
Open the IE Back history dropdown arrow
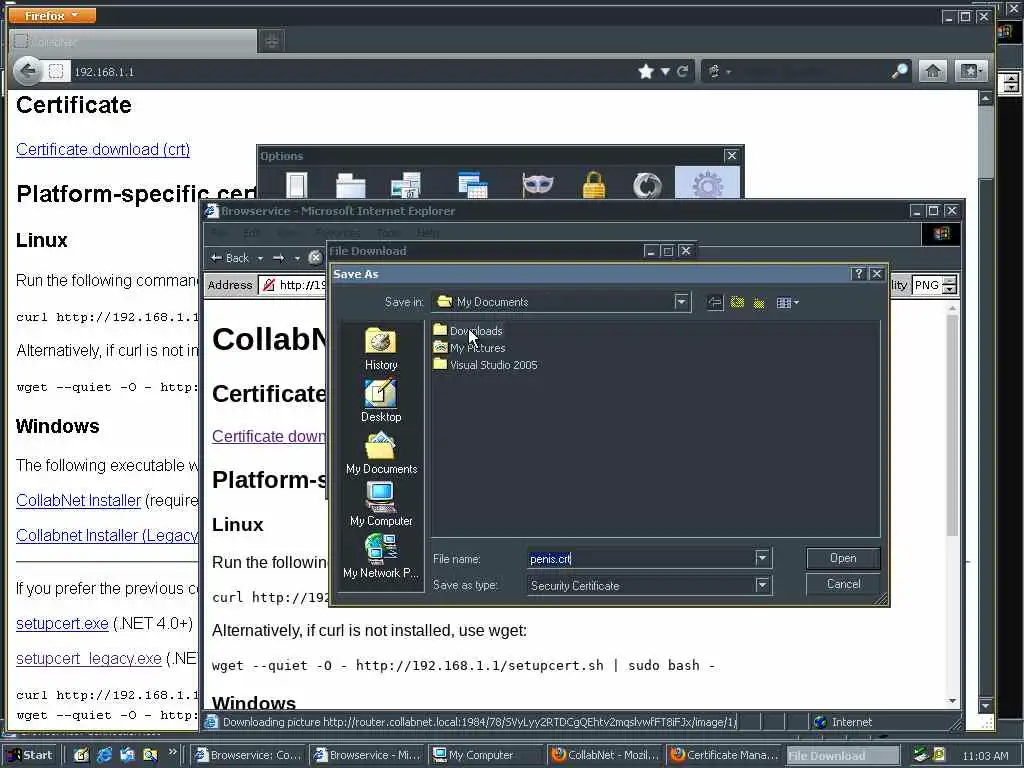coord(260,259)
